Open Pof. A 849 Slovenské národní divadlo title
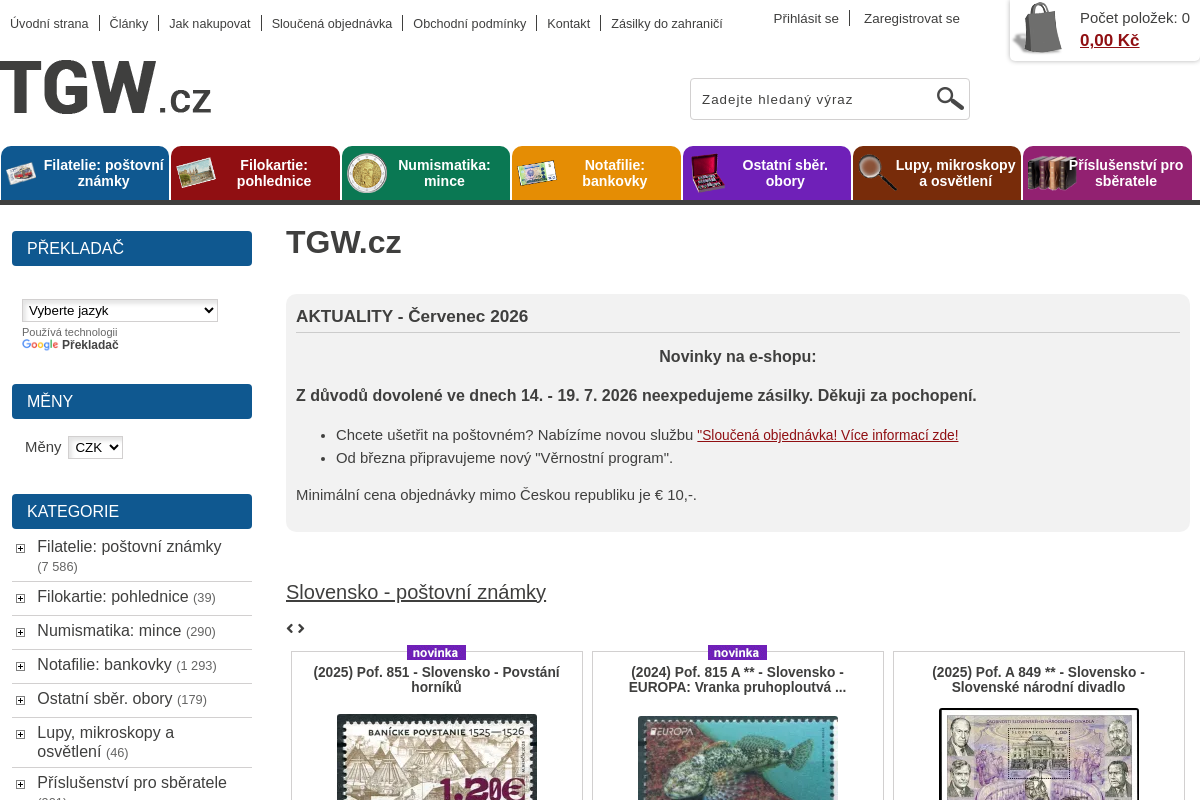The image size is (1200, 800). pos(1038,679)
